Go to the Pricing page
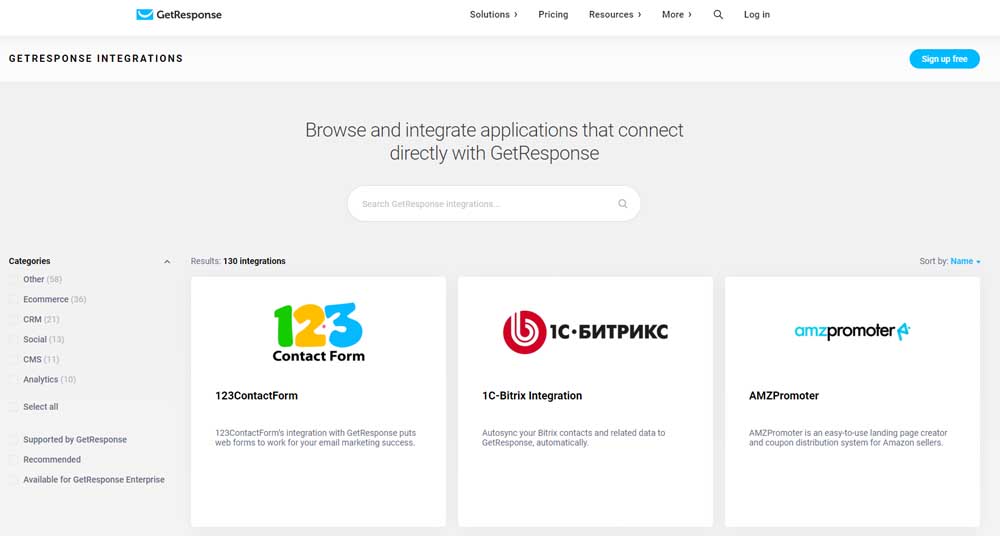 (x=553, y=15)
